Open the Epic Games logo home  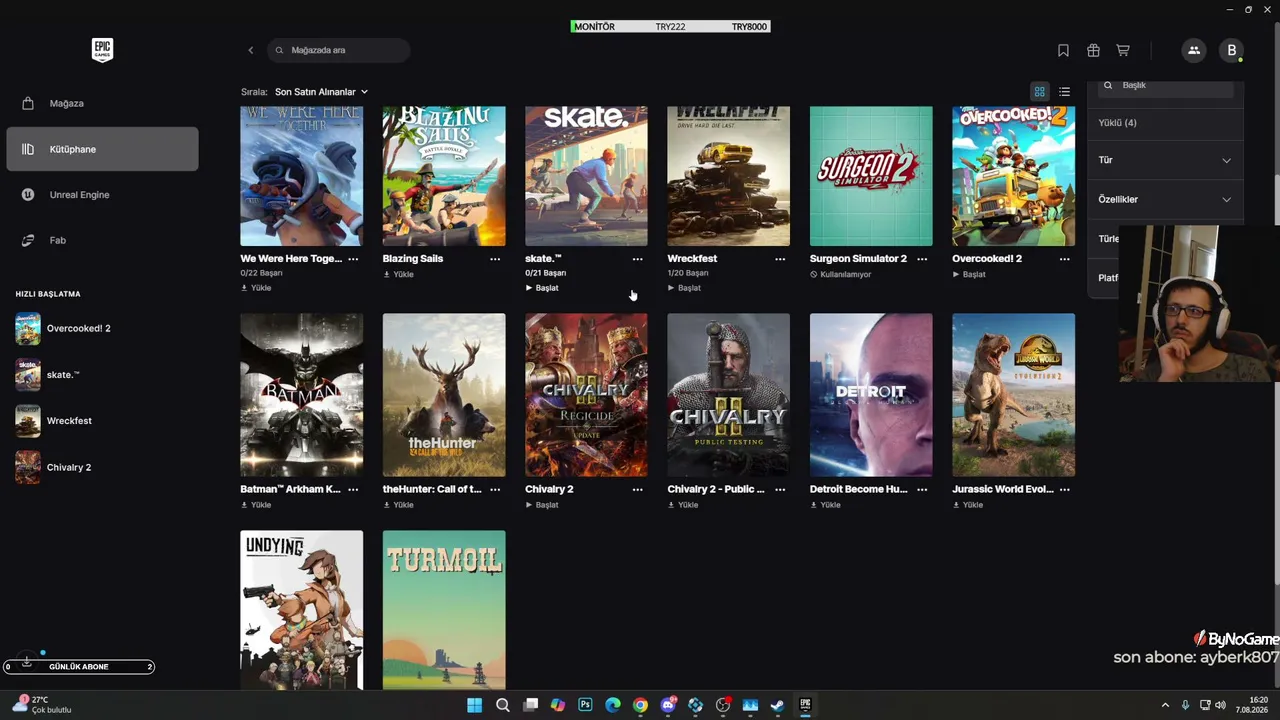coord(102,50)
